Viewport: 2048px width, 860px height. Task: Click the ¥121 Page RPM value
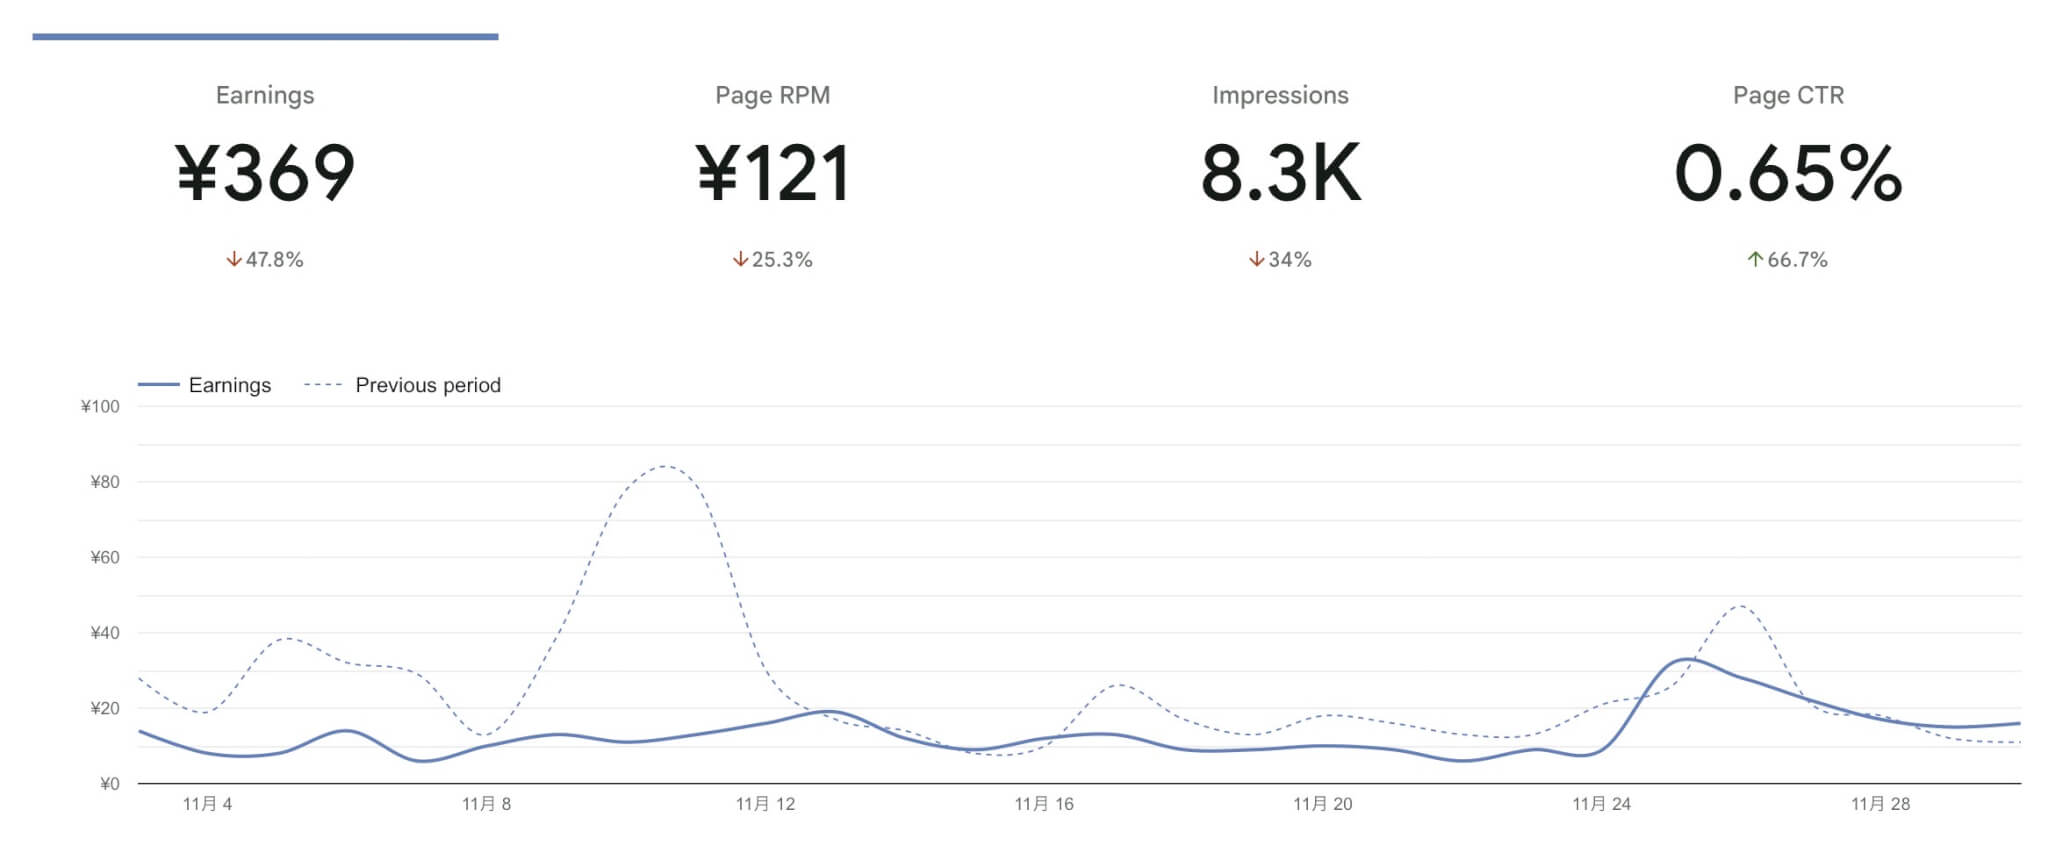point(772,173)
